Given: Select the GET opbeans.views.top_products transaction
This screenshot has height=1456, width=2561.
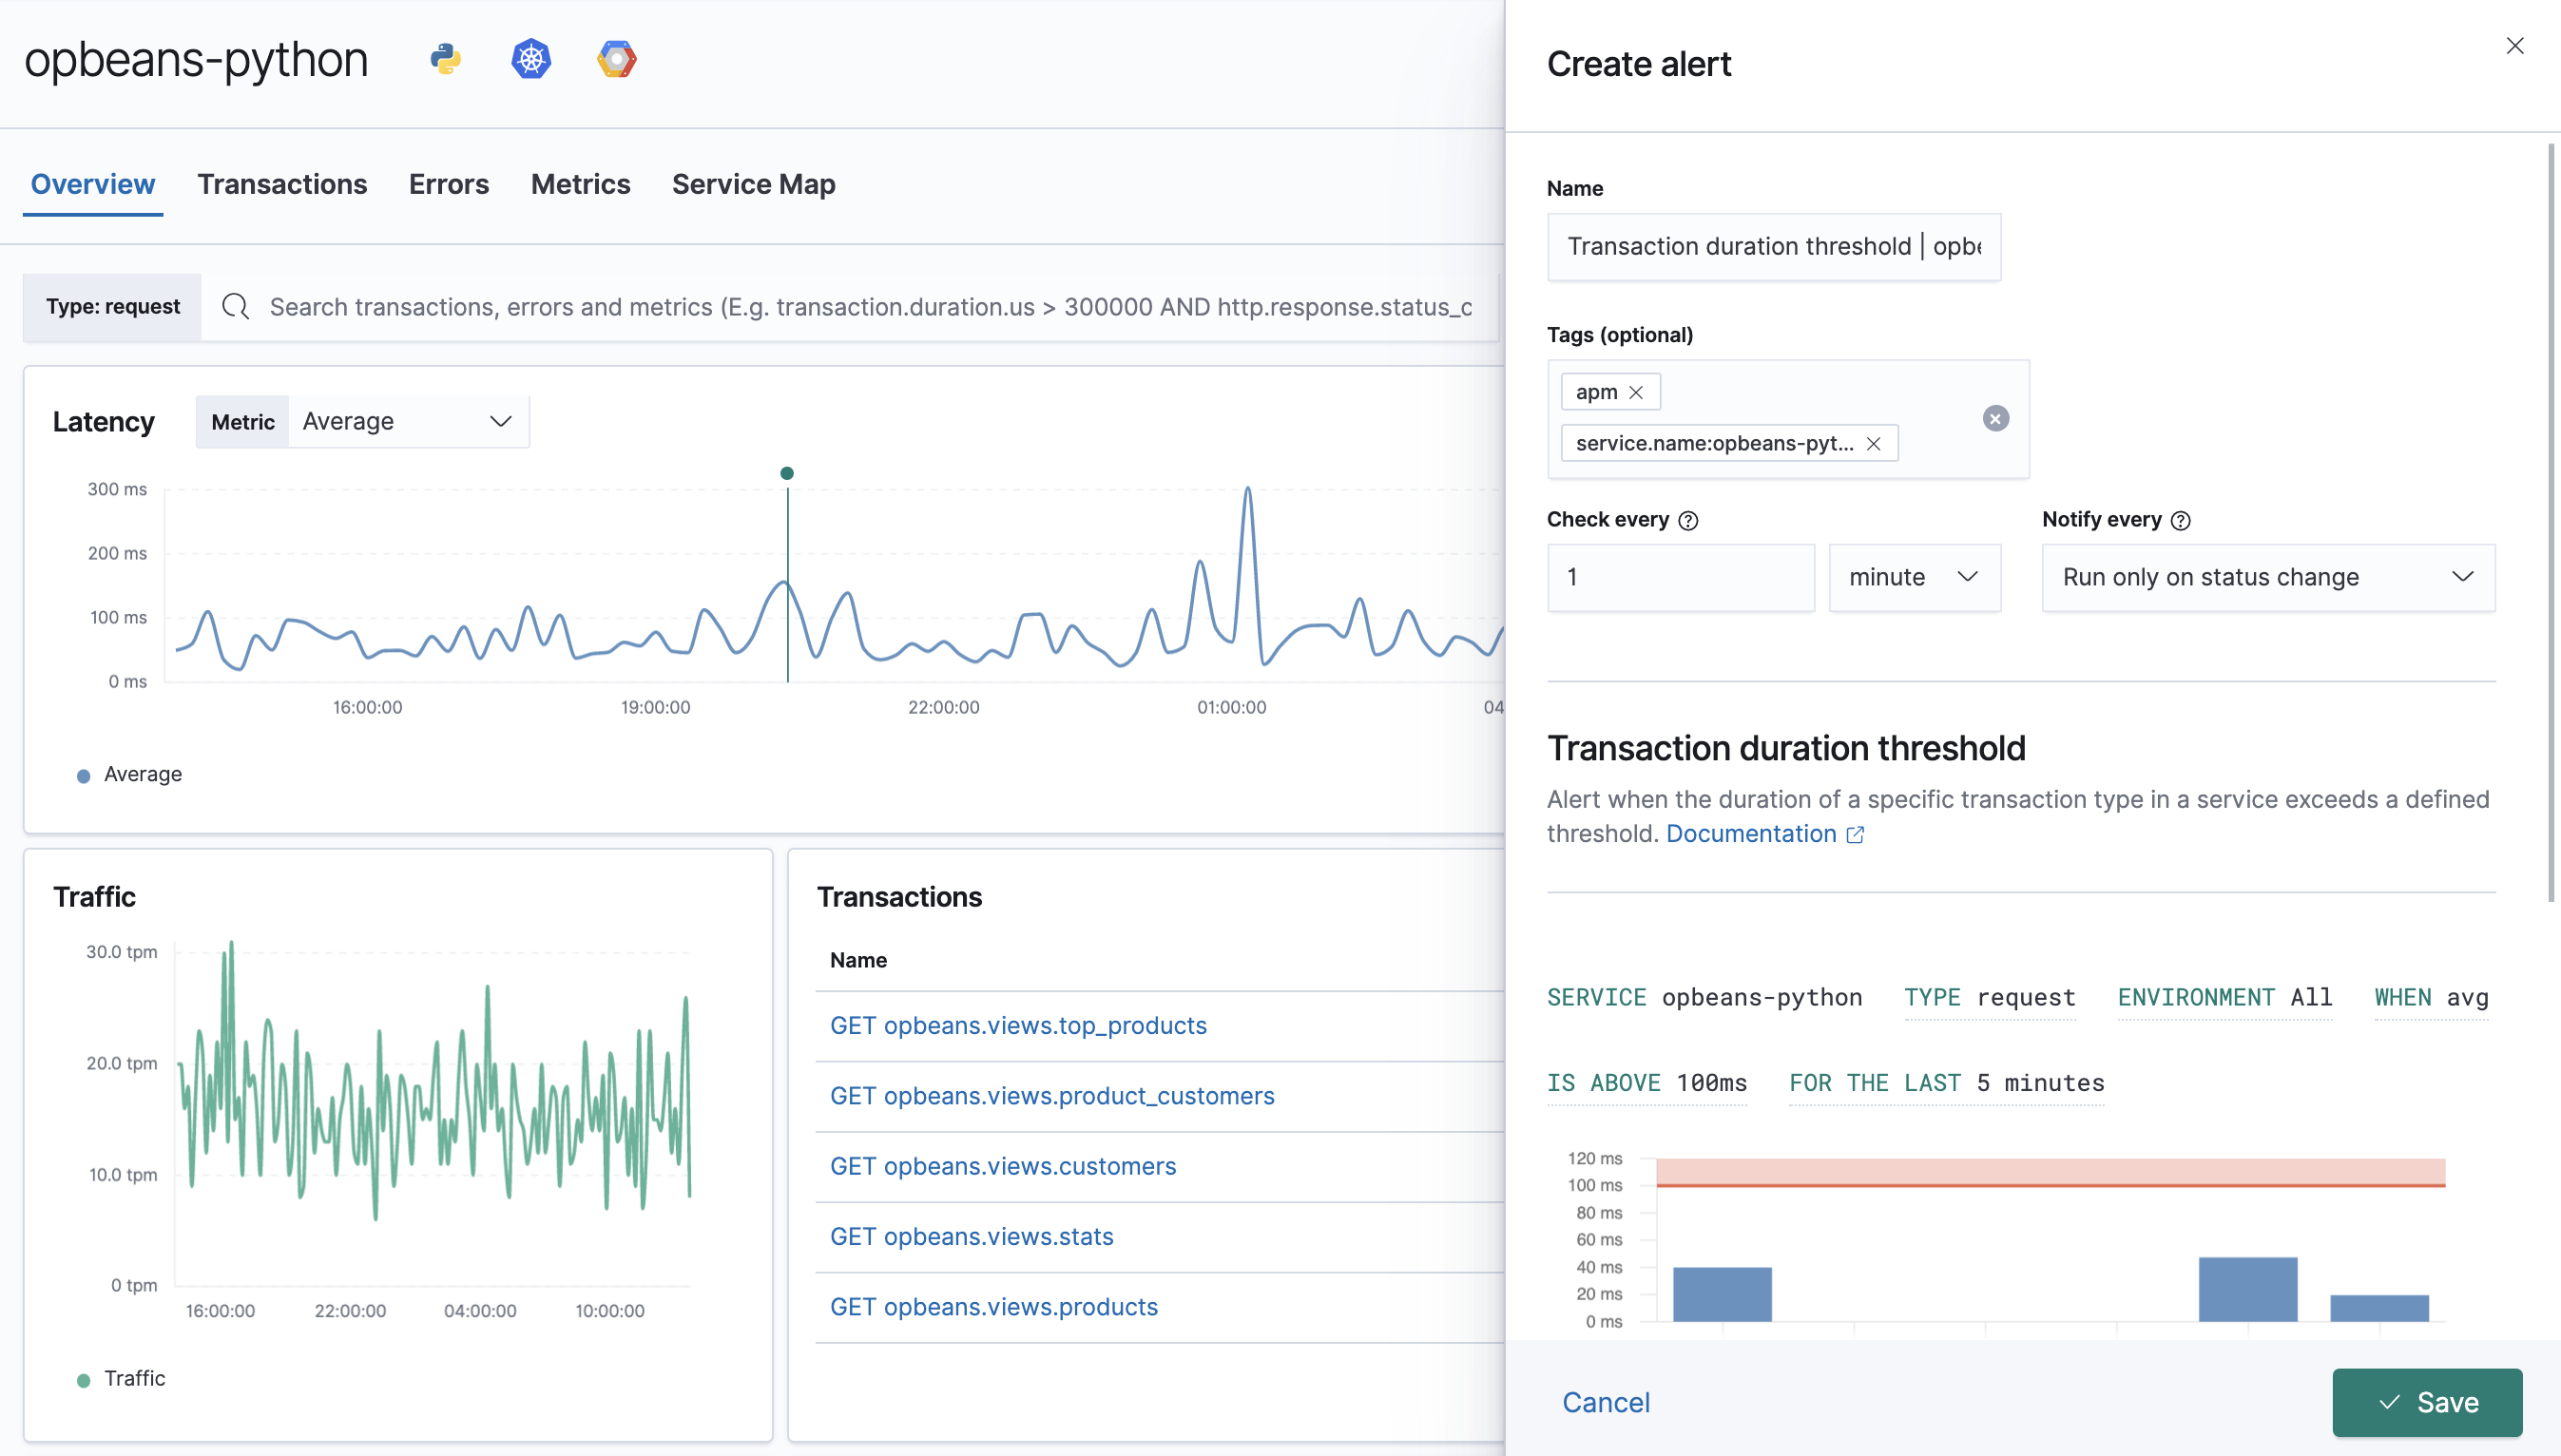Looking at the screenshot, I should 1018,1025.
